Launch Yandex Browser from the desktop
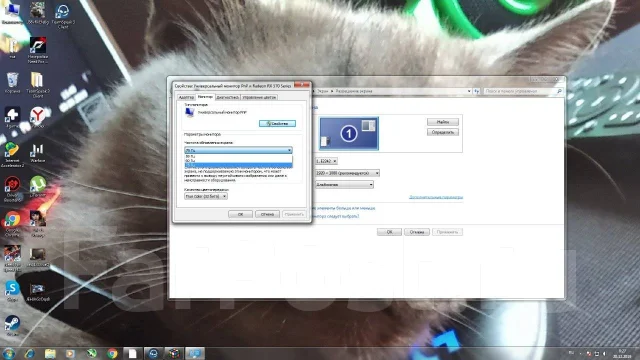The width and height of the screenshot is (640, 360). tap(38, 118)
